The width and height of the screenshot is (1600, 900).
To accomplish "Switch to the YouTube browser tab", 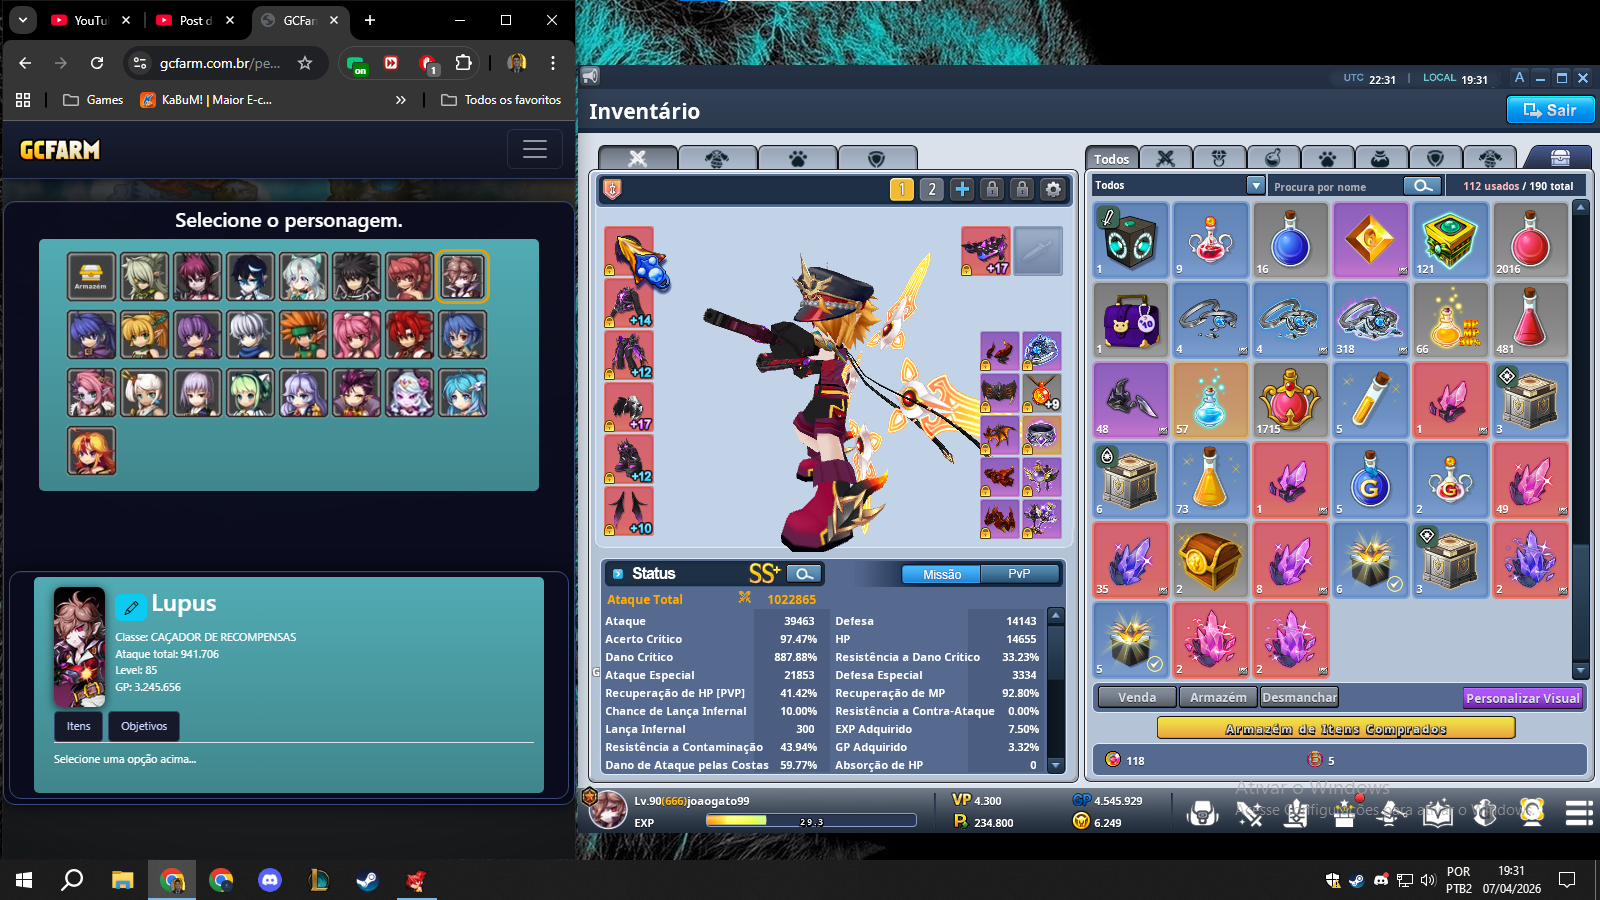I will [91, 20].
